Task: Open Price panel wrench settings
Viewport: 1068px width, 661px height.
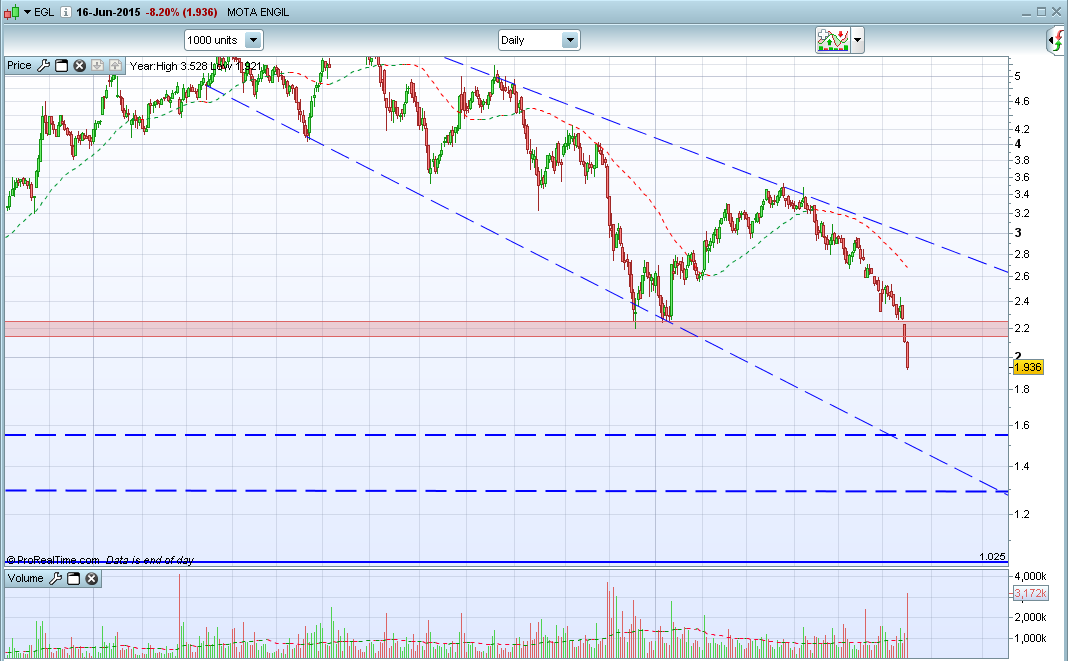Action: 43,65
